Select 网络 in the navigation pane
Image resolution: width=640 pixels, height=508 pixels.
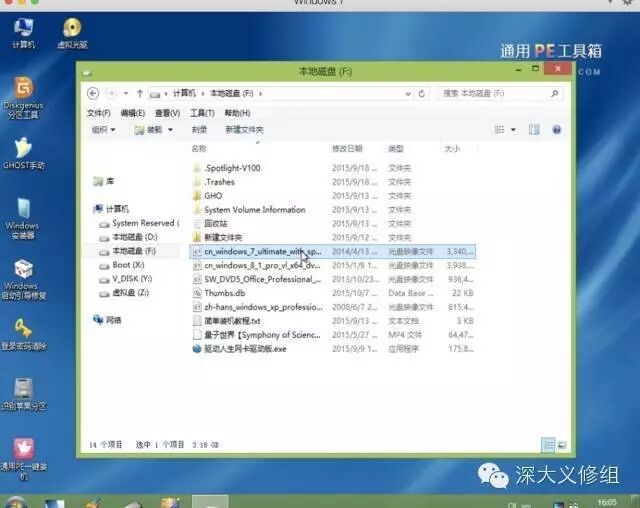tap(107, 320)
